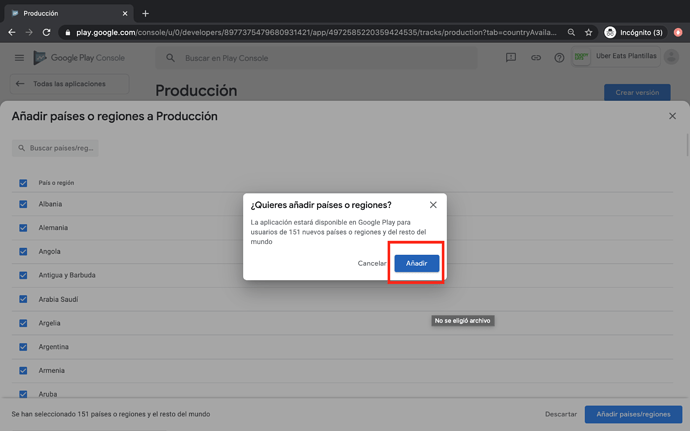Screen dimensions: 690x431
Task: Click the browser back arrow
Action: [x=12, y=32]
